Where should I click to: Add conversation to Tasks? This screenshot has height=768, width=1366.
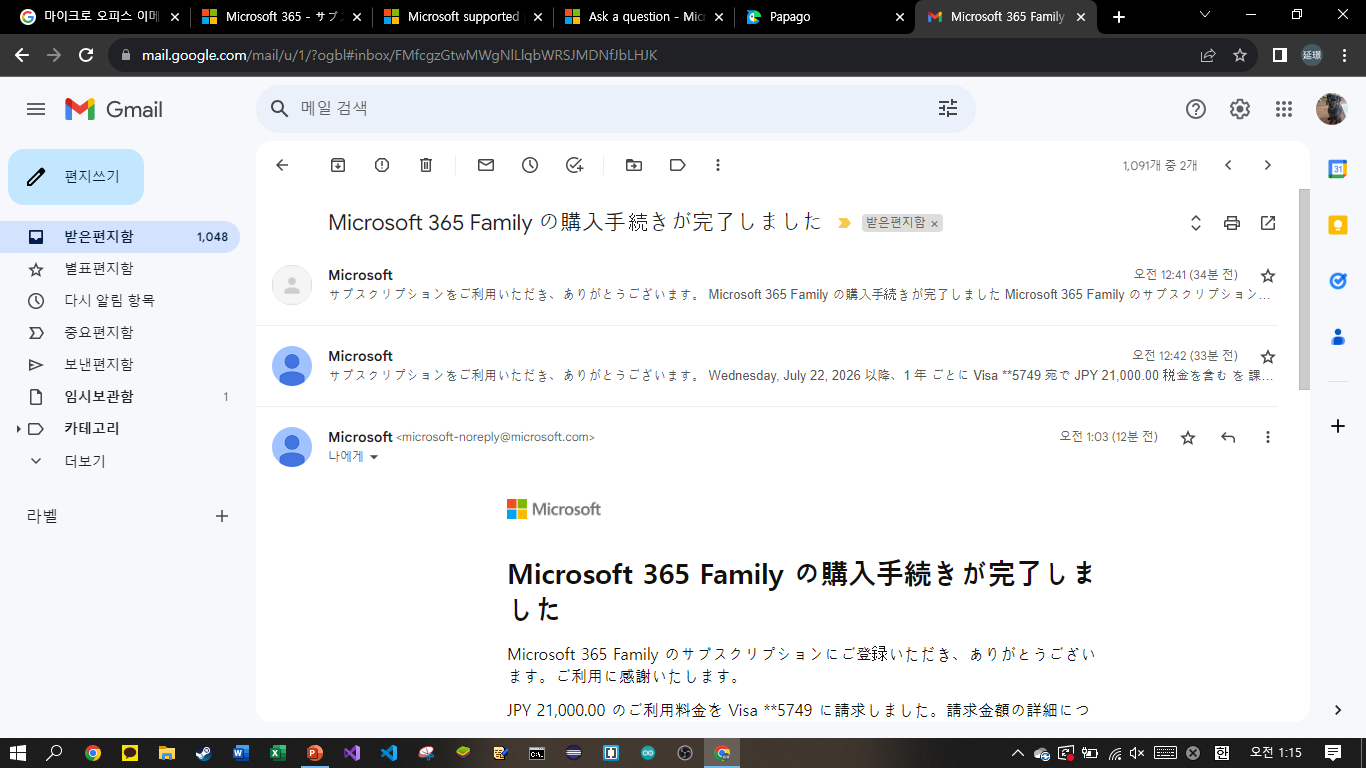point(574,165)
